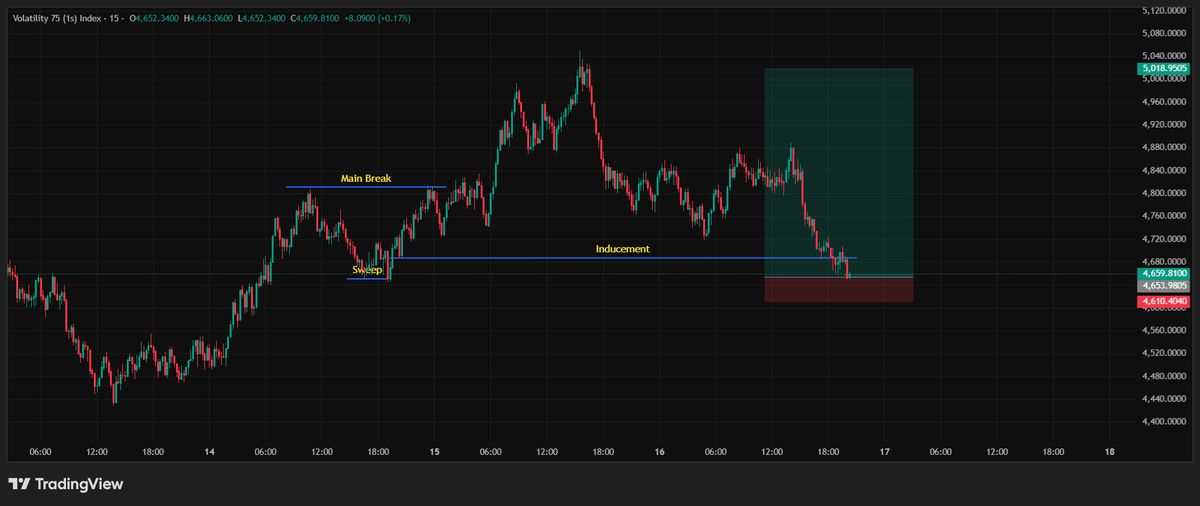Click the 4,400.0000 price axis label

1164,422
